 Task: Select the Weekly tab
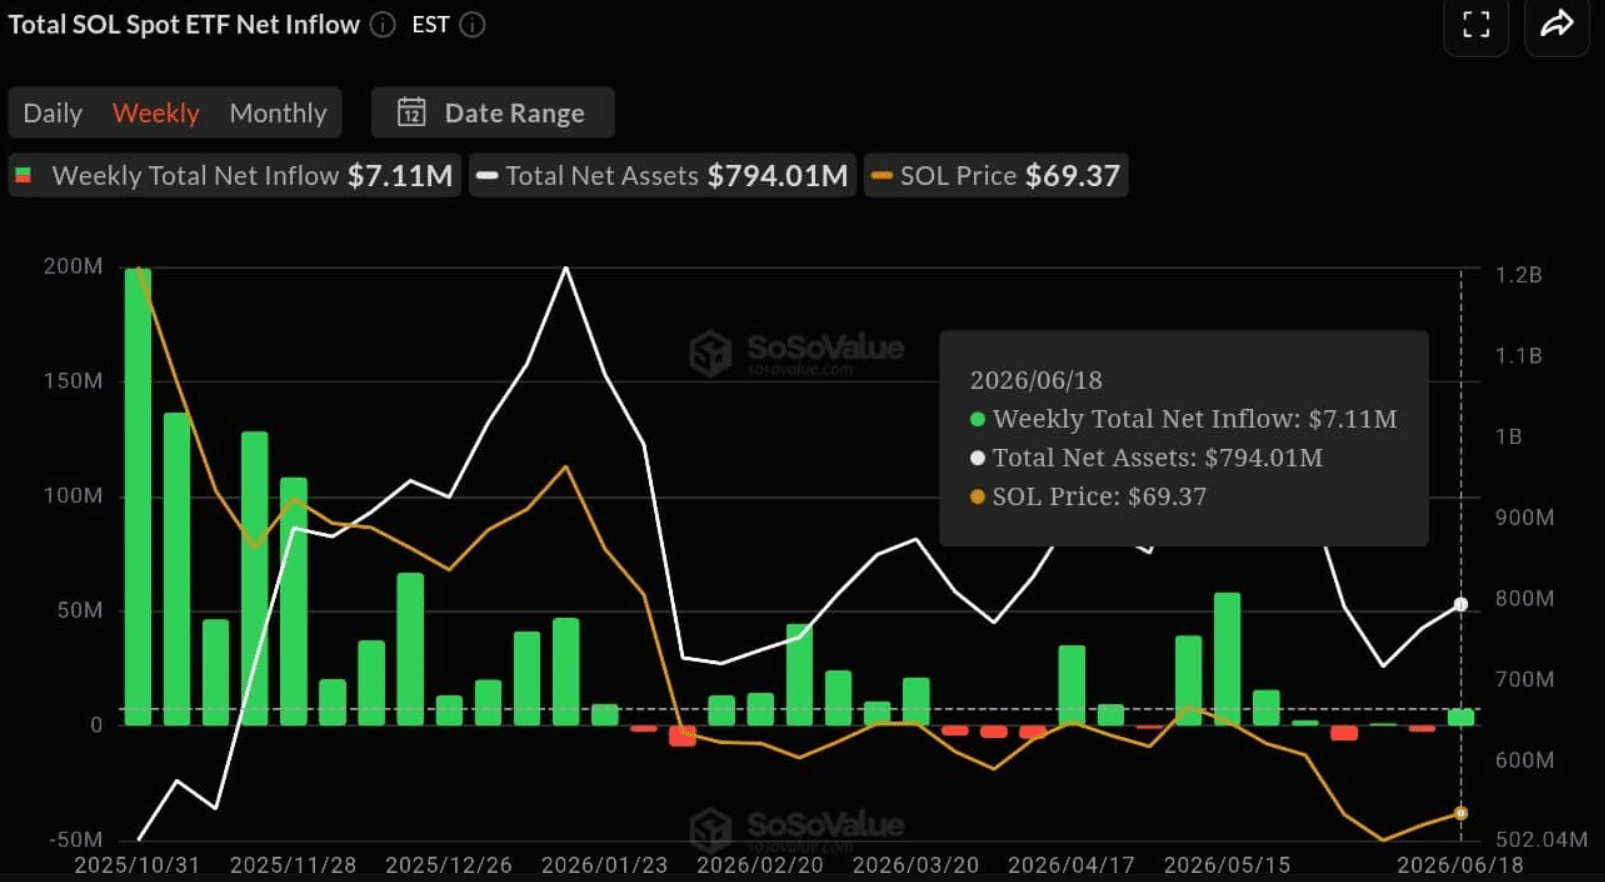click(x=156, y=113)
